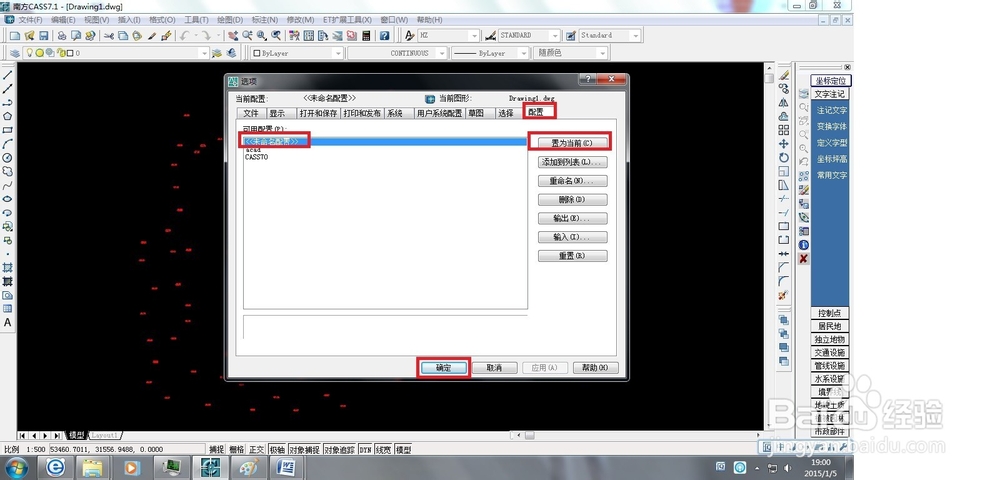Open the Standard table style dropdown
Viewport: 1000px width, 480px height.
click(x=609, y=36)
